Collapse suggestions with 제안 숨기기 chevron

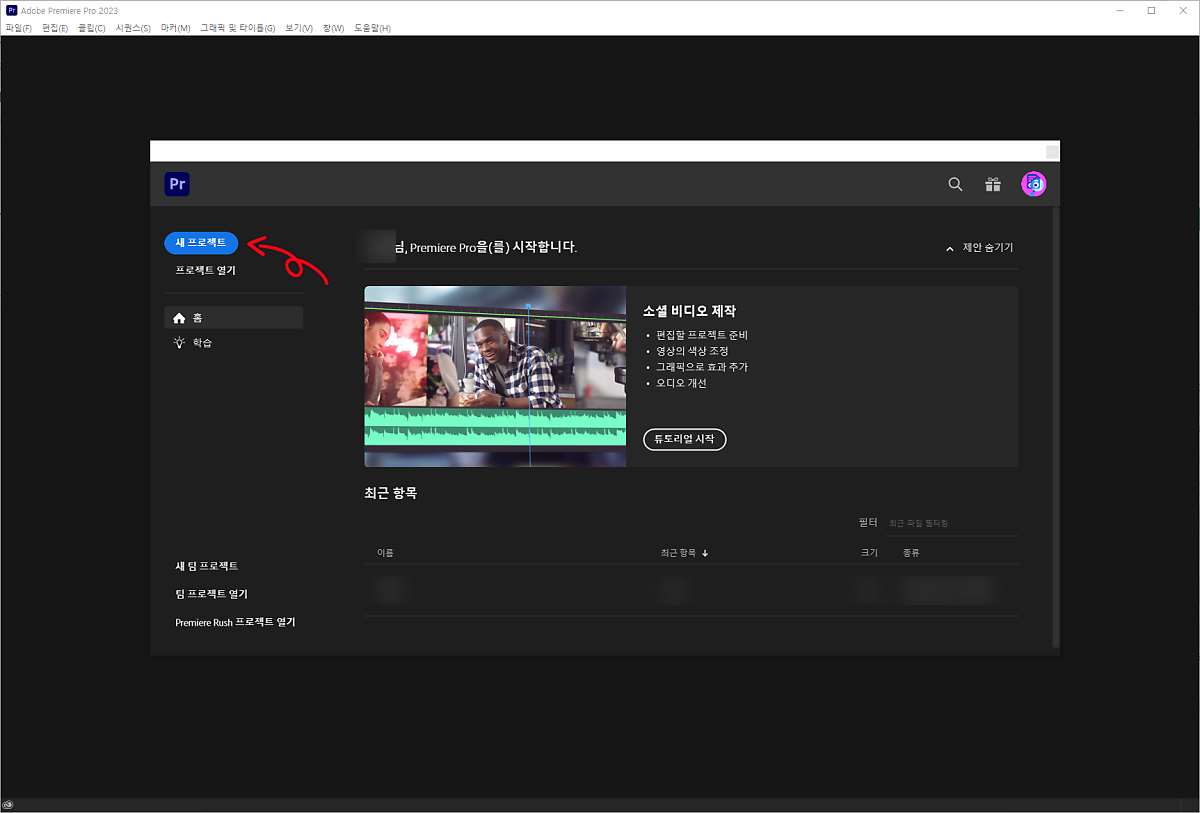pos(950,248)
